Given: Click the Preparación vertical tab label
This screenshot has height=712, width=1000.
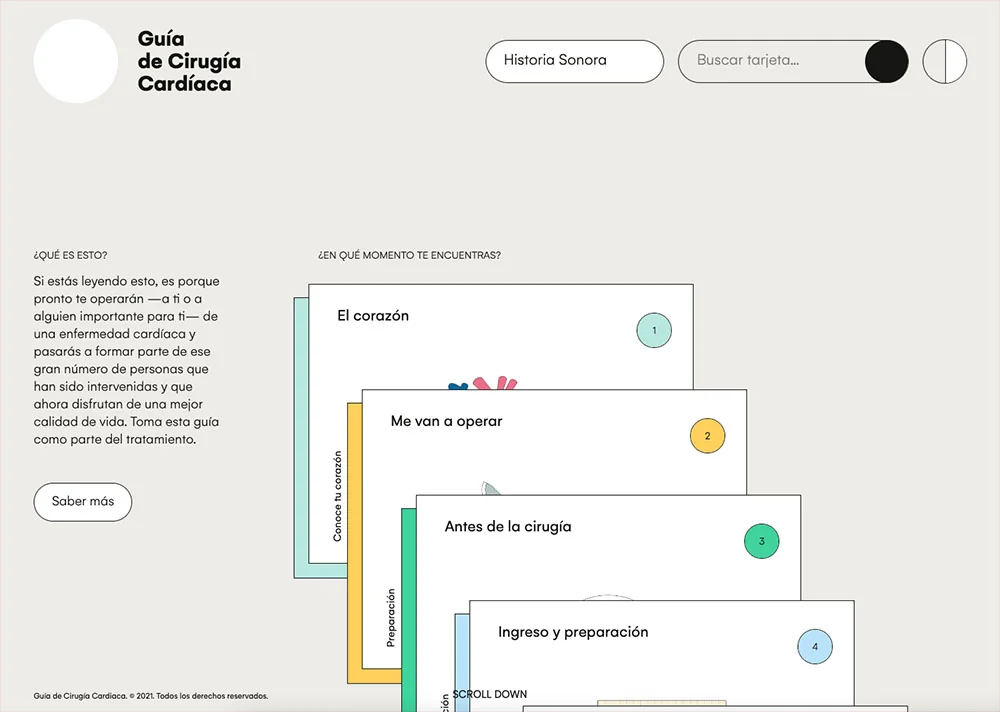Looking at the screenshot, I should [x=391, y=616].
